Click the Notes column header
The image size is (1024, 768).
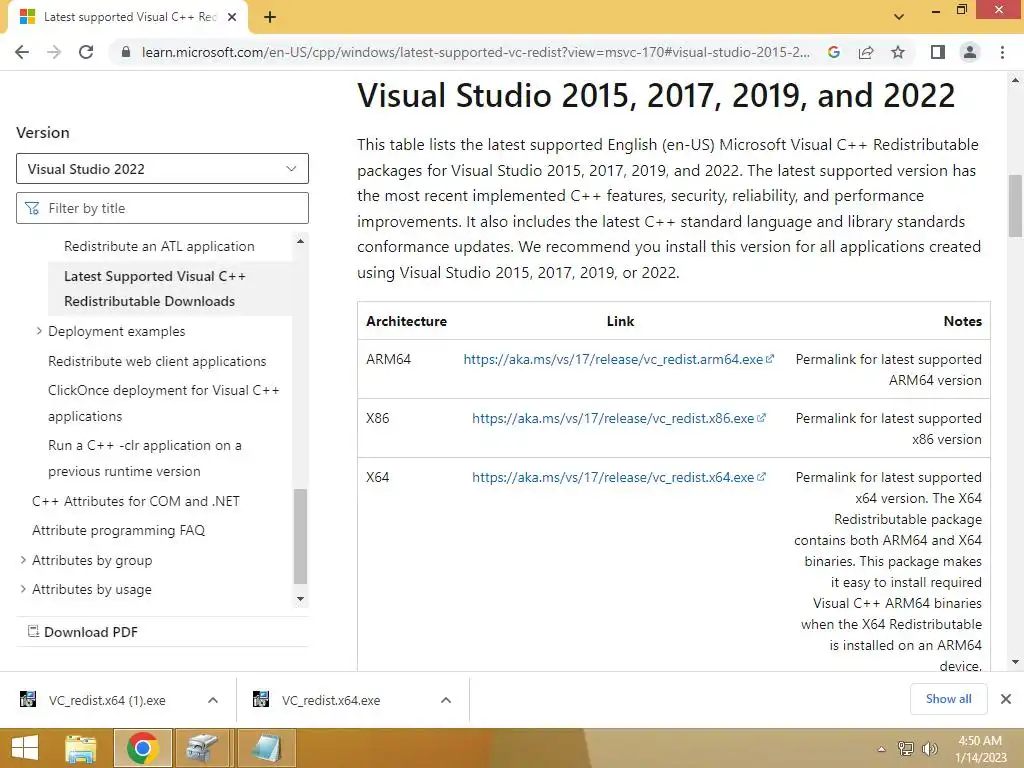963,321
